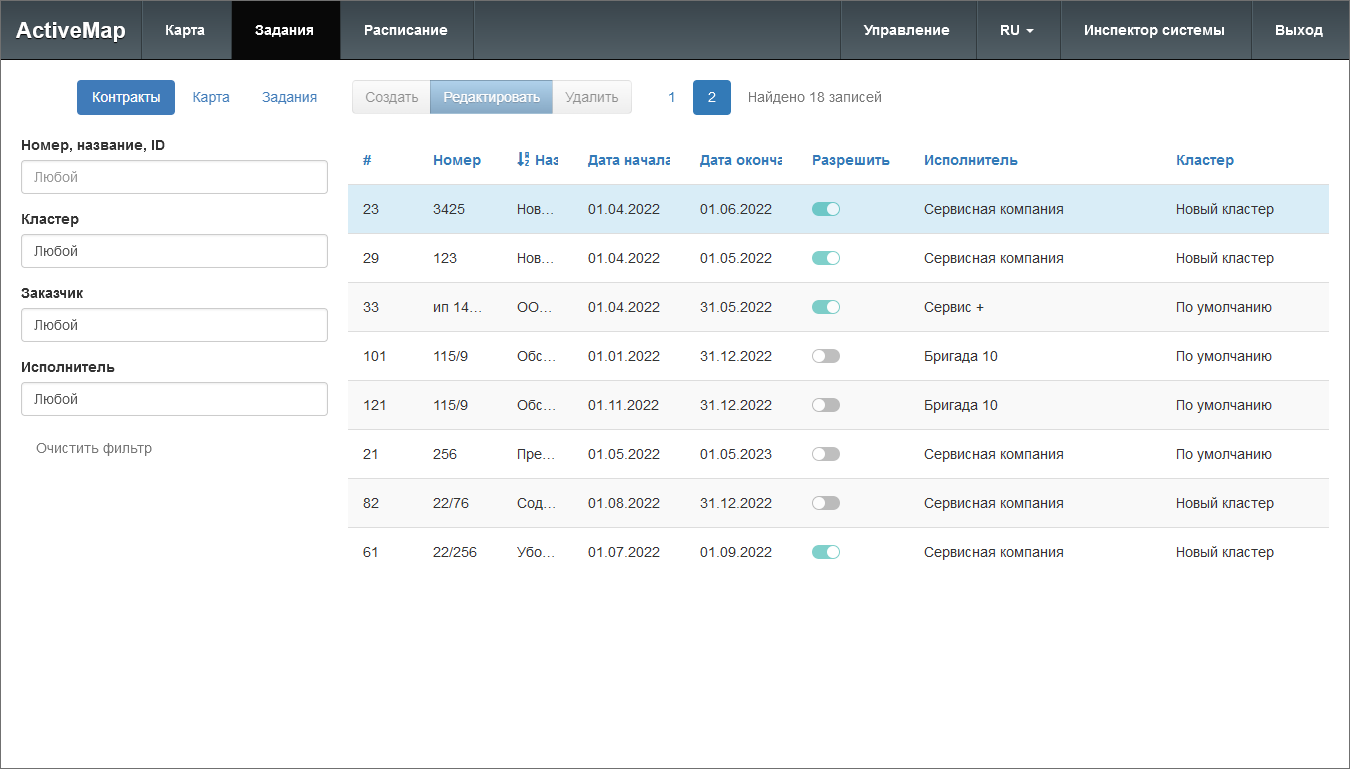Open the Исполнитель filter dropdown
This screenshot has width=1350, height=769.
(174, 399)
